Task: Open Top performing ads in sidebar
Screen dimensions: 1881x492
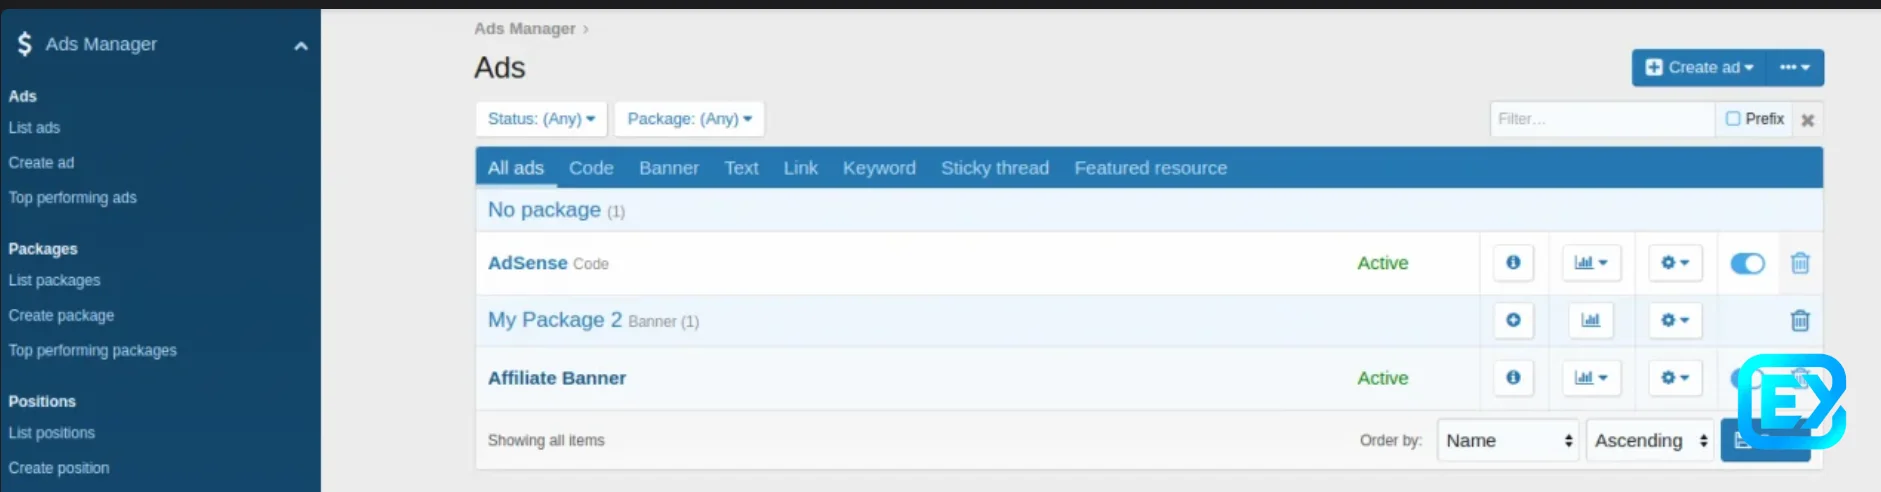Action: tap(72, 198)
